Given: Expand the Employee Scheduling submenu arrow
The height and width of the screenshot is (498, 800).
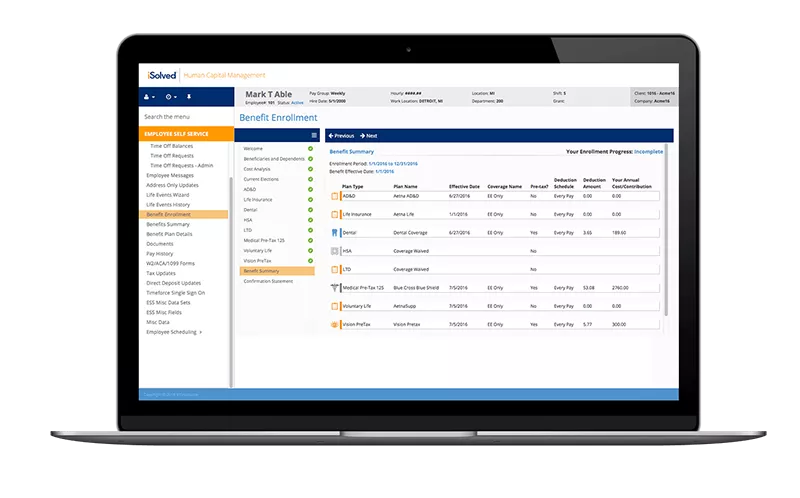Looking at the screenshot, I should tap(201, 332).
